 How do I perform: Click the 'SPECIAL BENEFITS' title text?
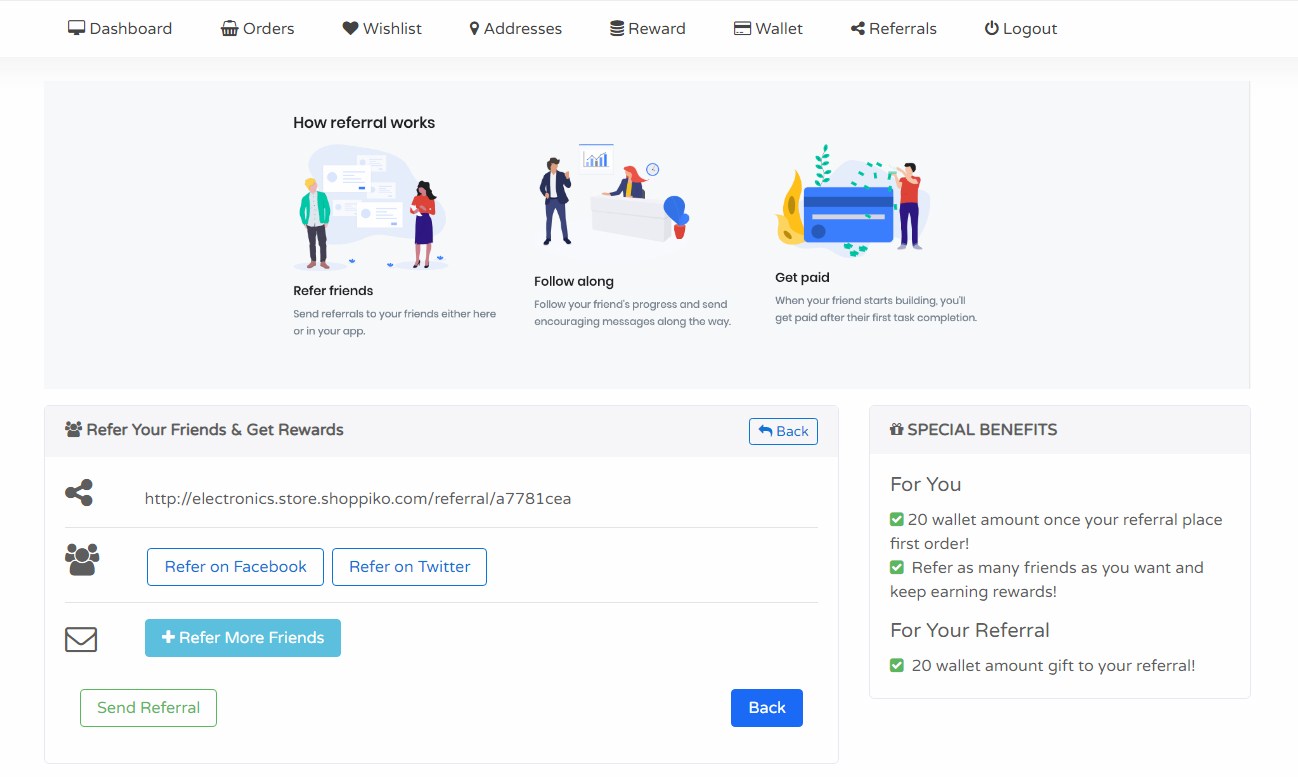click(982, 430)
